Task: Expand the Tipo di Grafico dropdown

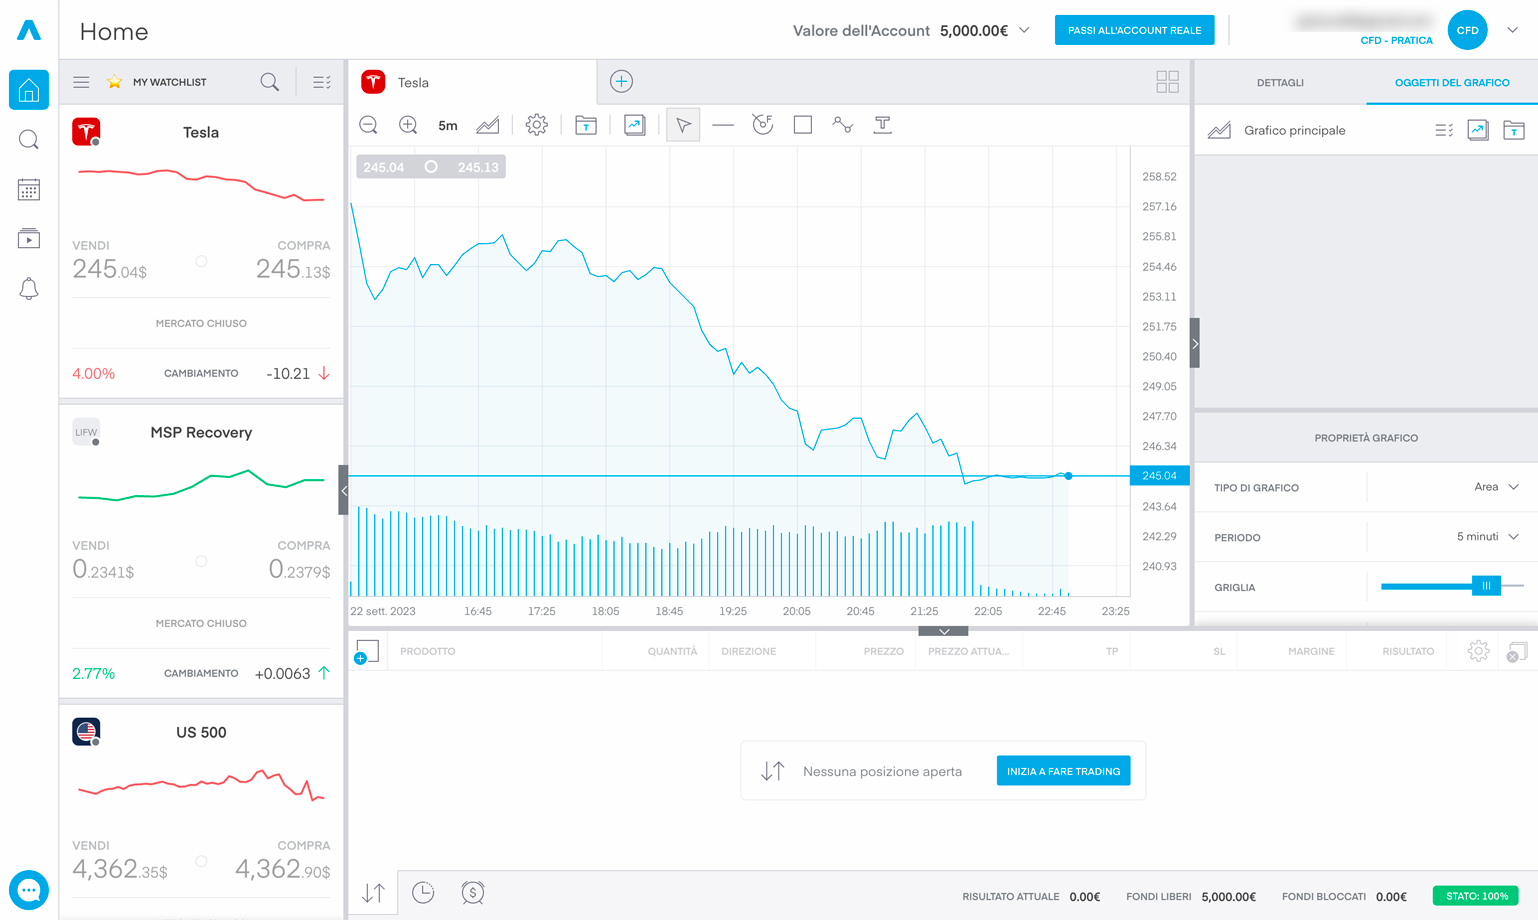Action: [x=1496, y=487]
